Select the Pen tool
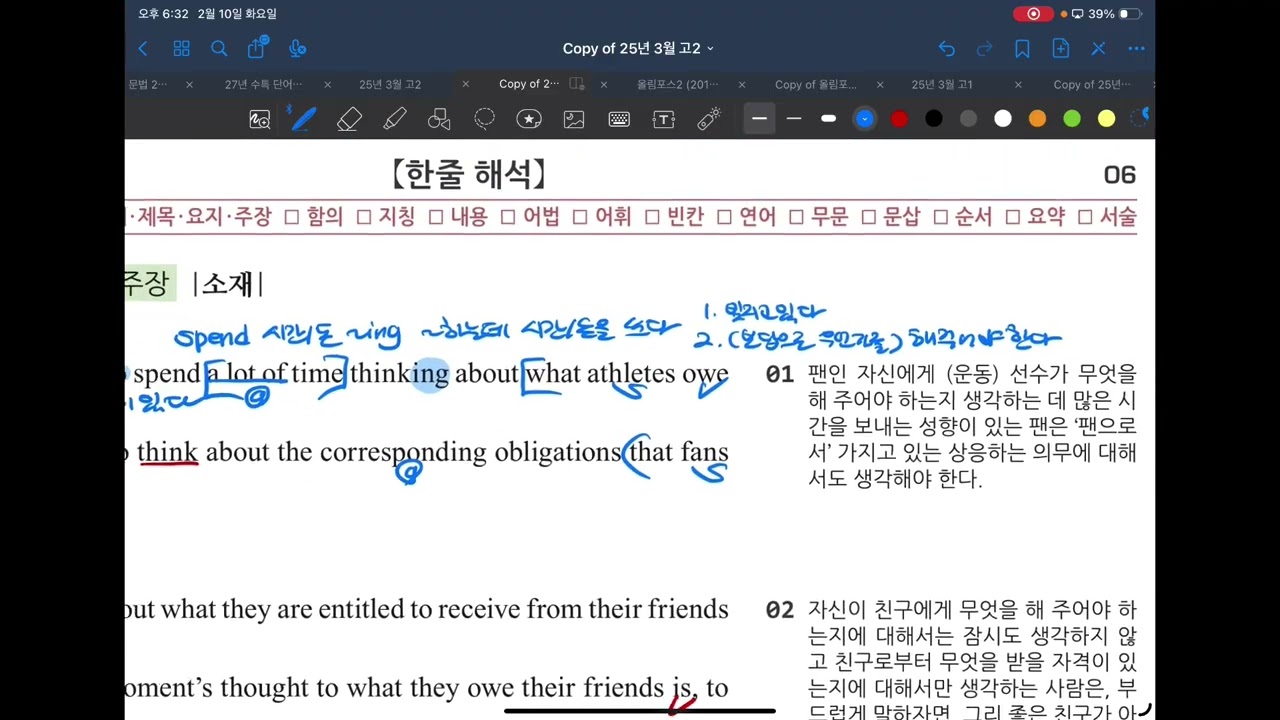 click(303, 120)
